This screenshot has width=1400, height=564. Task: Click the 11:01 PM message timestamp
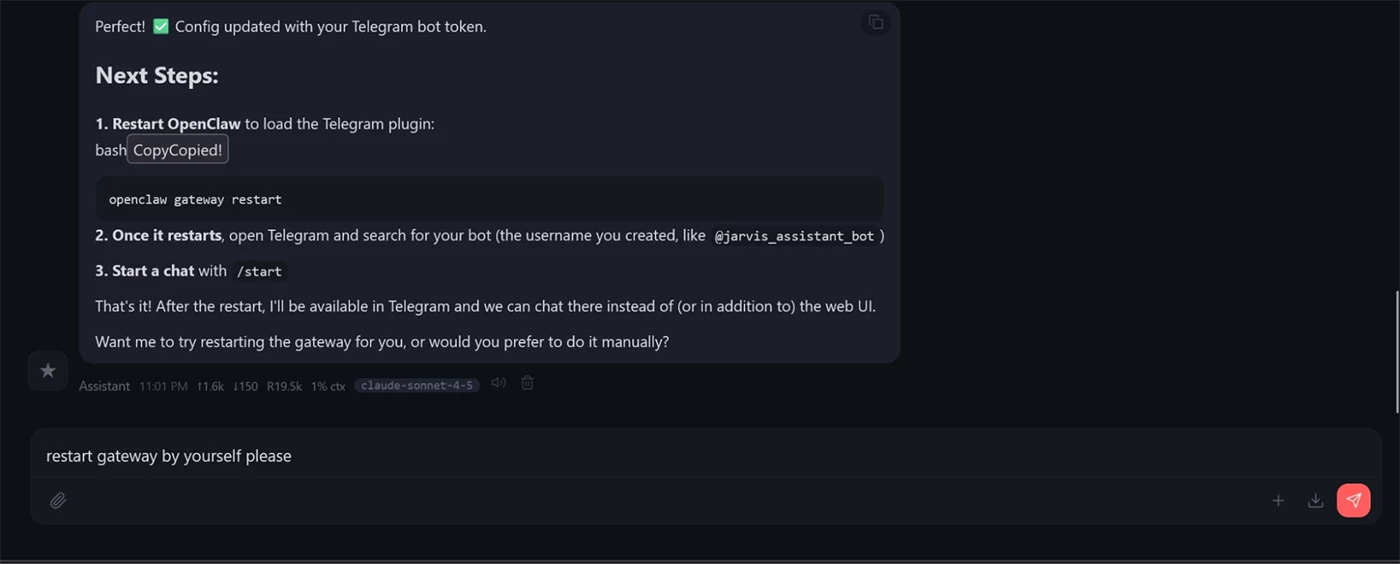[x=163, y=386]
